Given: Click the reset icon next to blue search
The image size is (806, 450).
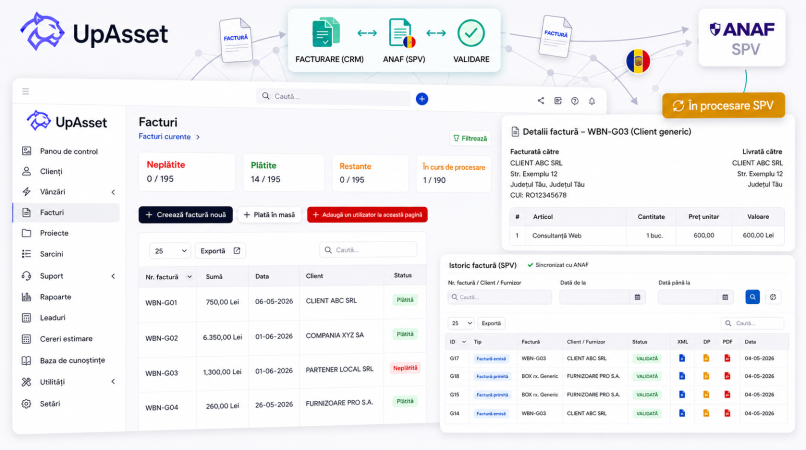Looking at the screenshot, I should pos(773,297).
